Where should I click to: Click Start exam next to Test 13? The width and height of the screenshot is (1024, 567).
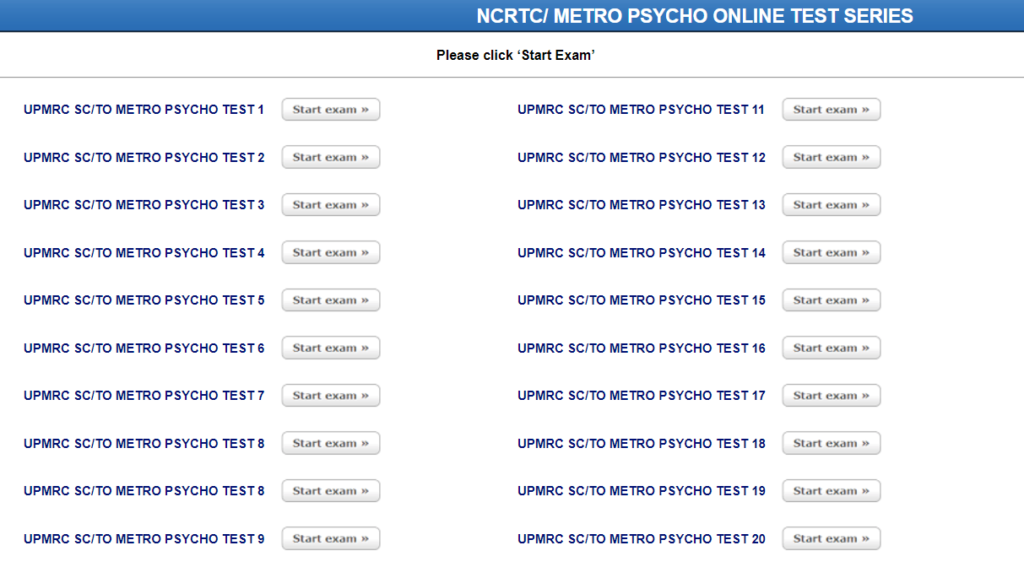click(831, 205)
